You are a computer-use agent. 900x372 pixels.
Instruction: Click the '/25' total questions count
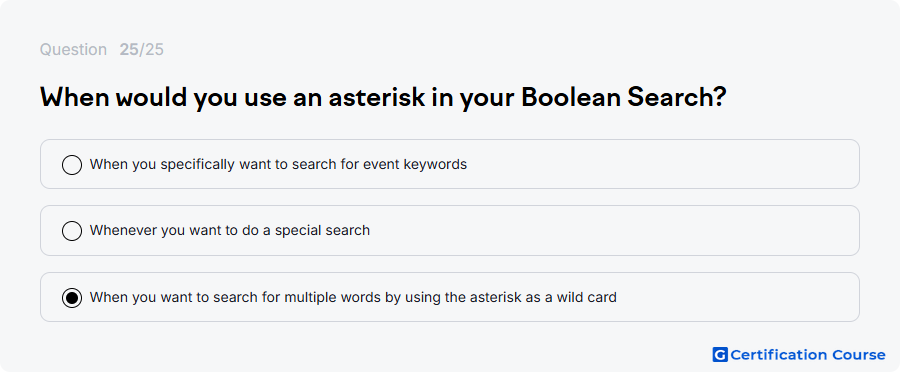click(151, 50)
